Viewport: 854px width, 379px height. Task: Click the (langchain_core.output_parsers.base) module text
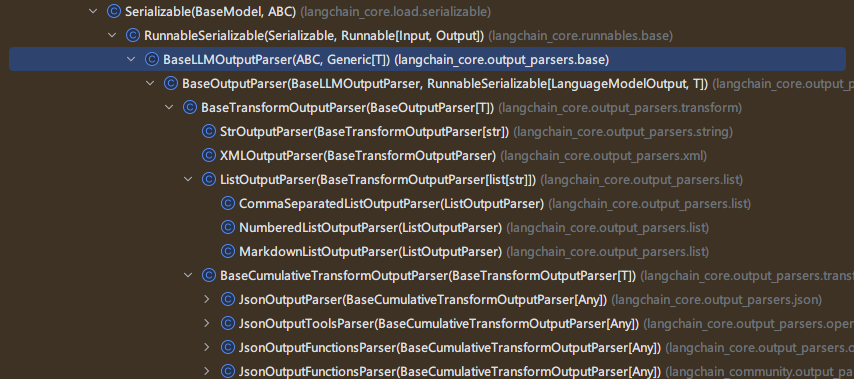coord(501,60)
